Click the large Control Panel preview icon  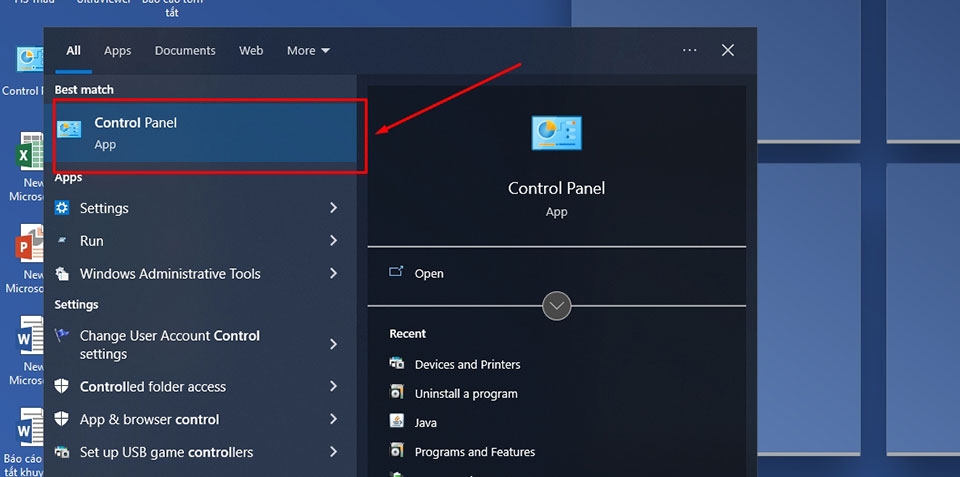(x=557, y=133)
